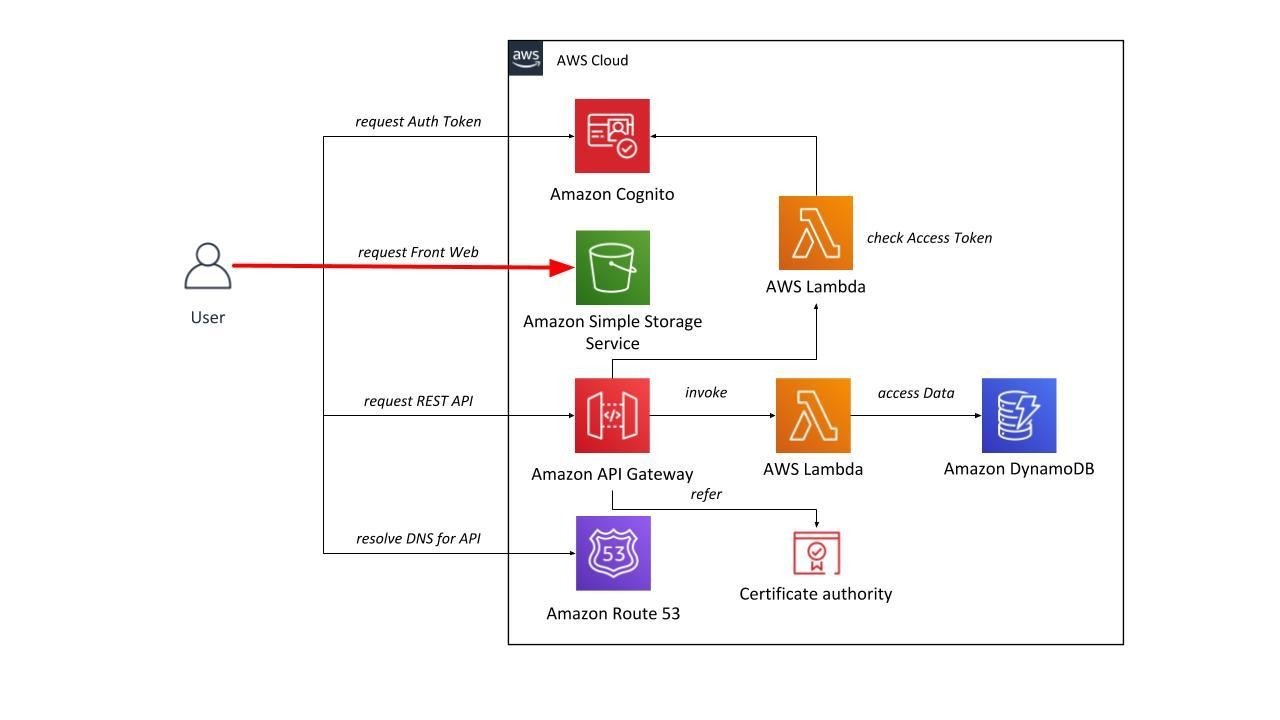The image size is (1280, 720).
Task: Select the 'request REST API' label
Action: pos(418,401)
